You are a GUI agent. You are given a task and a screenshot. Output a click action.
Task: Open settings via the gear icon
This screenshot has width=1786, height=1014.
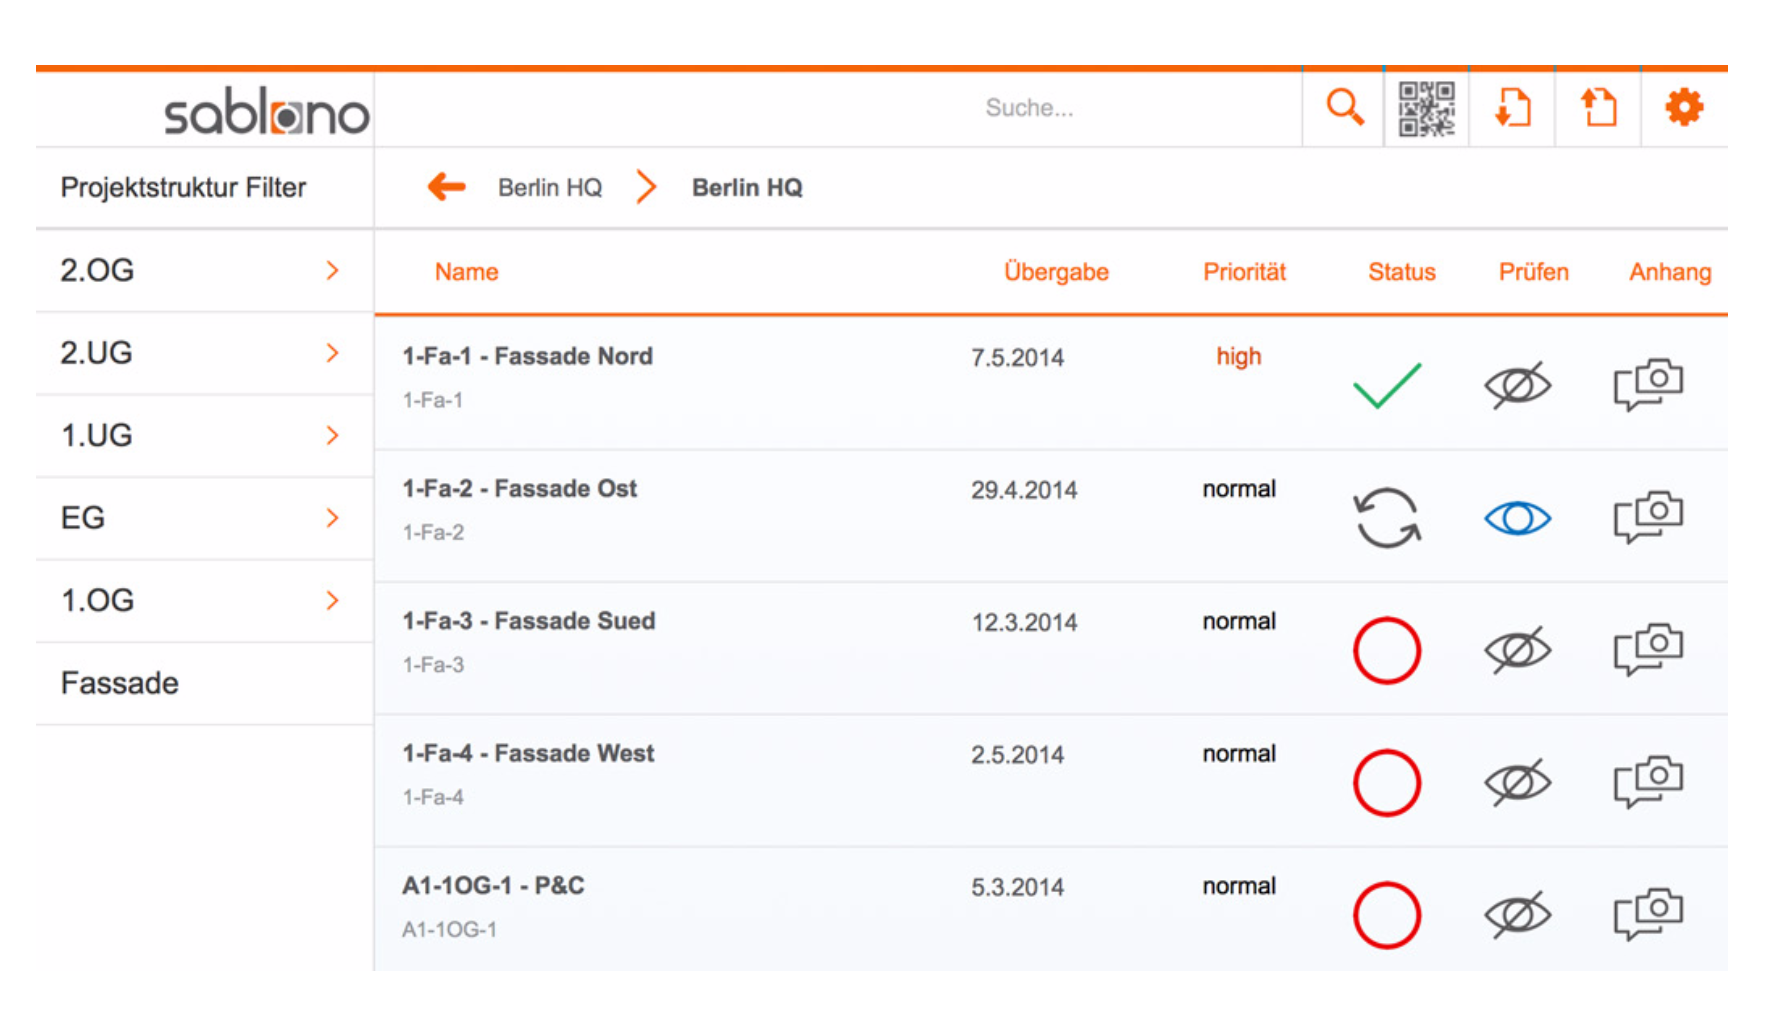point(1684,107)
